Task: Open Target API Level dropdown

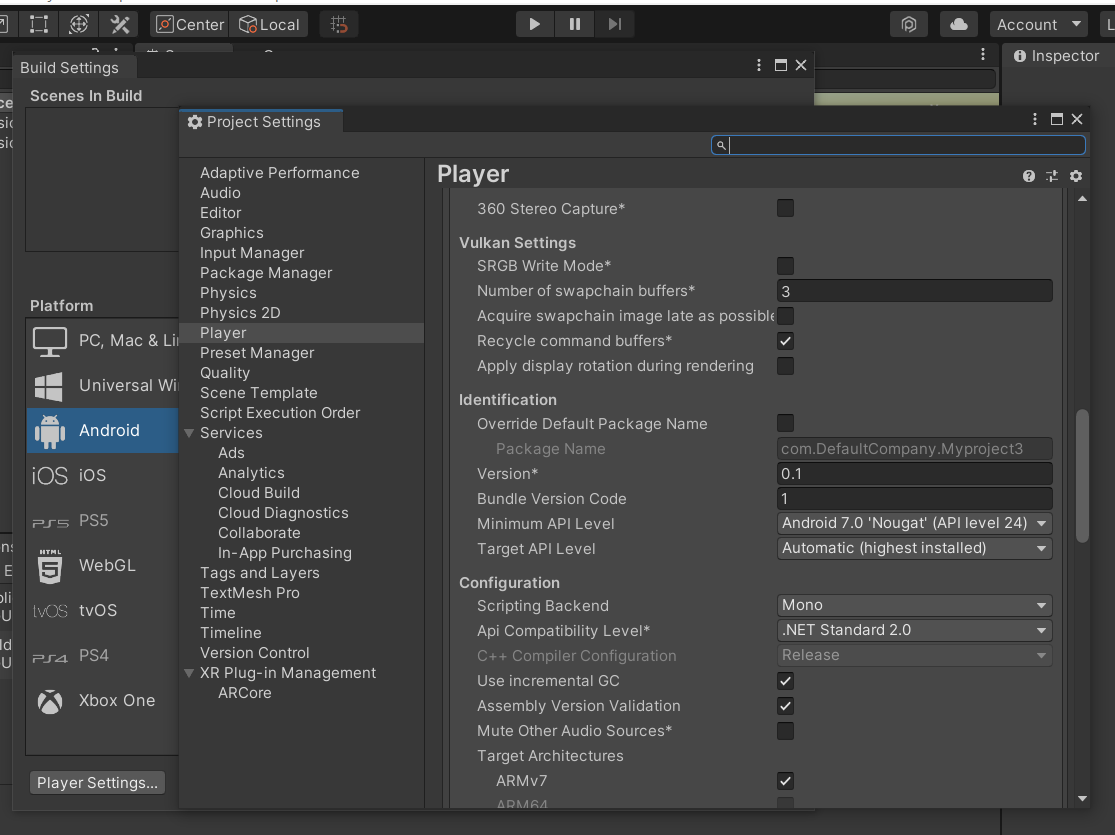Action: click(x=914, y=548)
